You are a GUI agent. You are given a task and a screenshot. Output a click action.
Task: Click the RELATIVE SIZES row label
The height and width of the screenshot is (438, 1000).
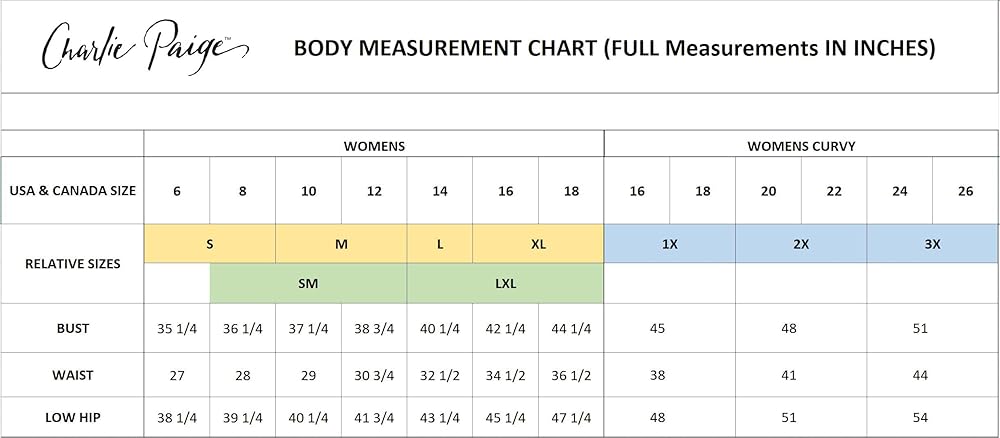(73, 264)
